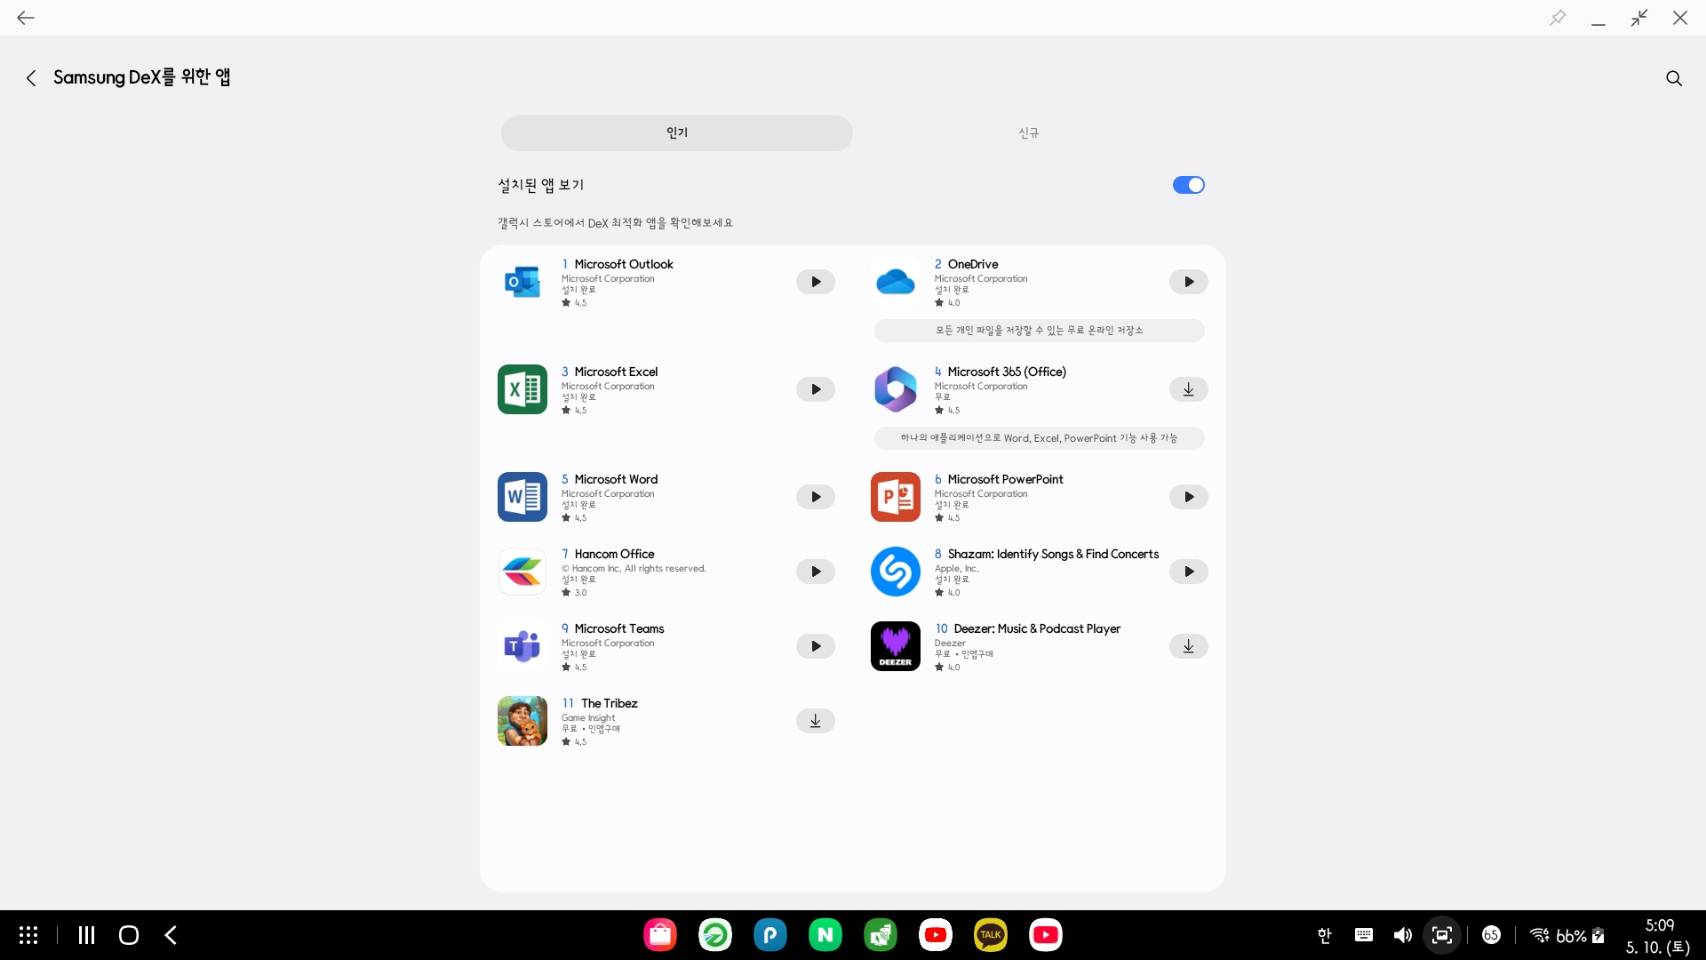Click the Deezer: Music & Podcast Player title
This screenshot has height=960, width=1706.
[1037, 629]
